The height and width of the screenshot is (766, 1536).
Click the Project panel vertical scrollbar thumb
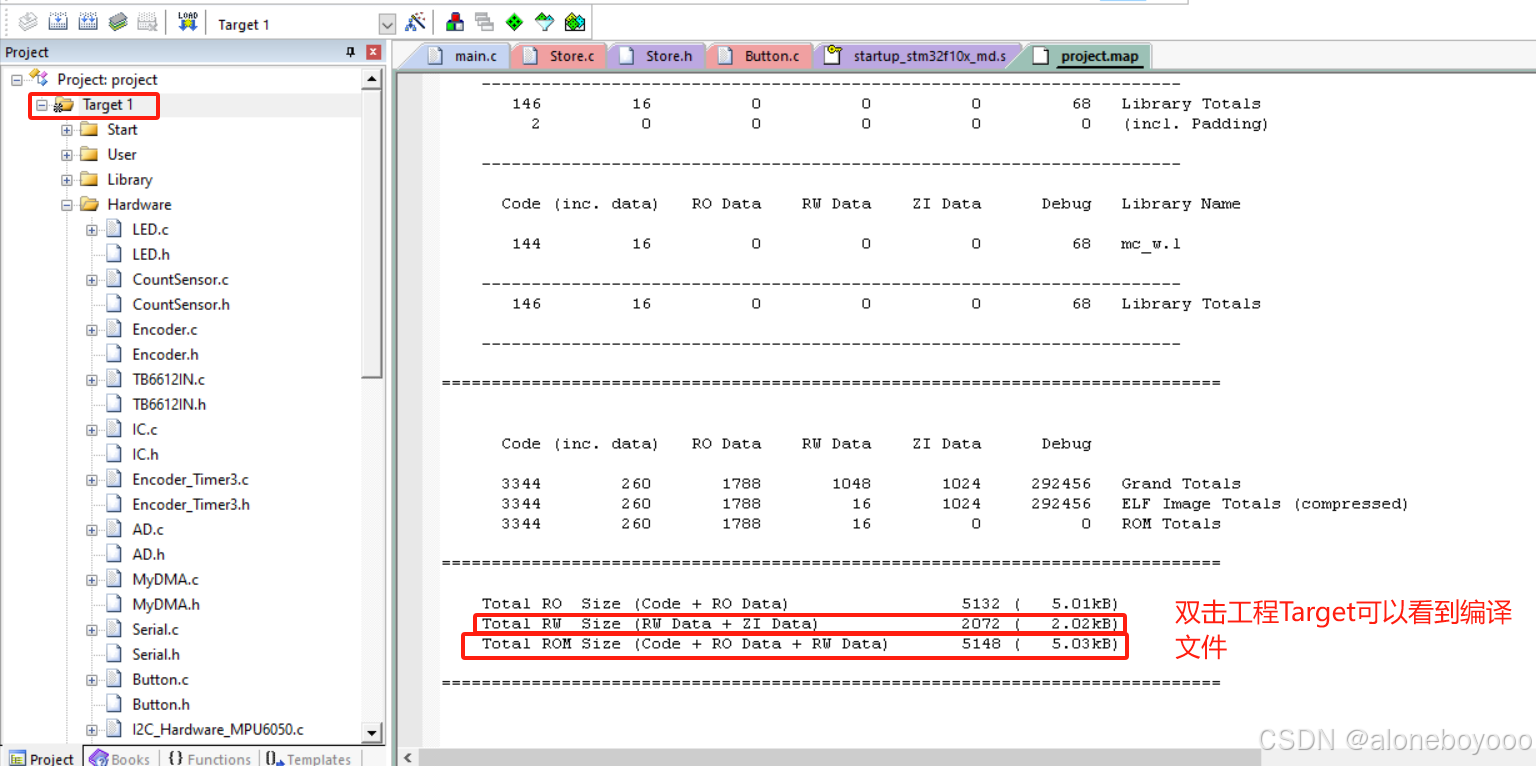(372, 233)
